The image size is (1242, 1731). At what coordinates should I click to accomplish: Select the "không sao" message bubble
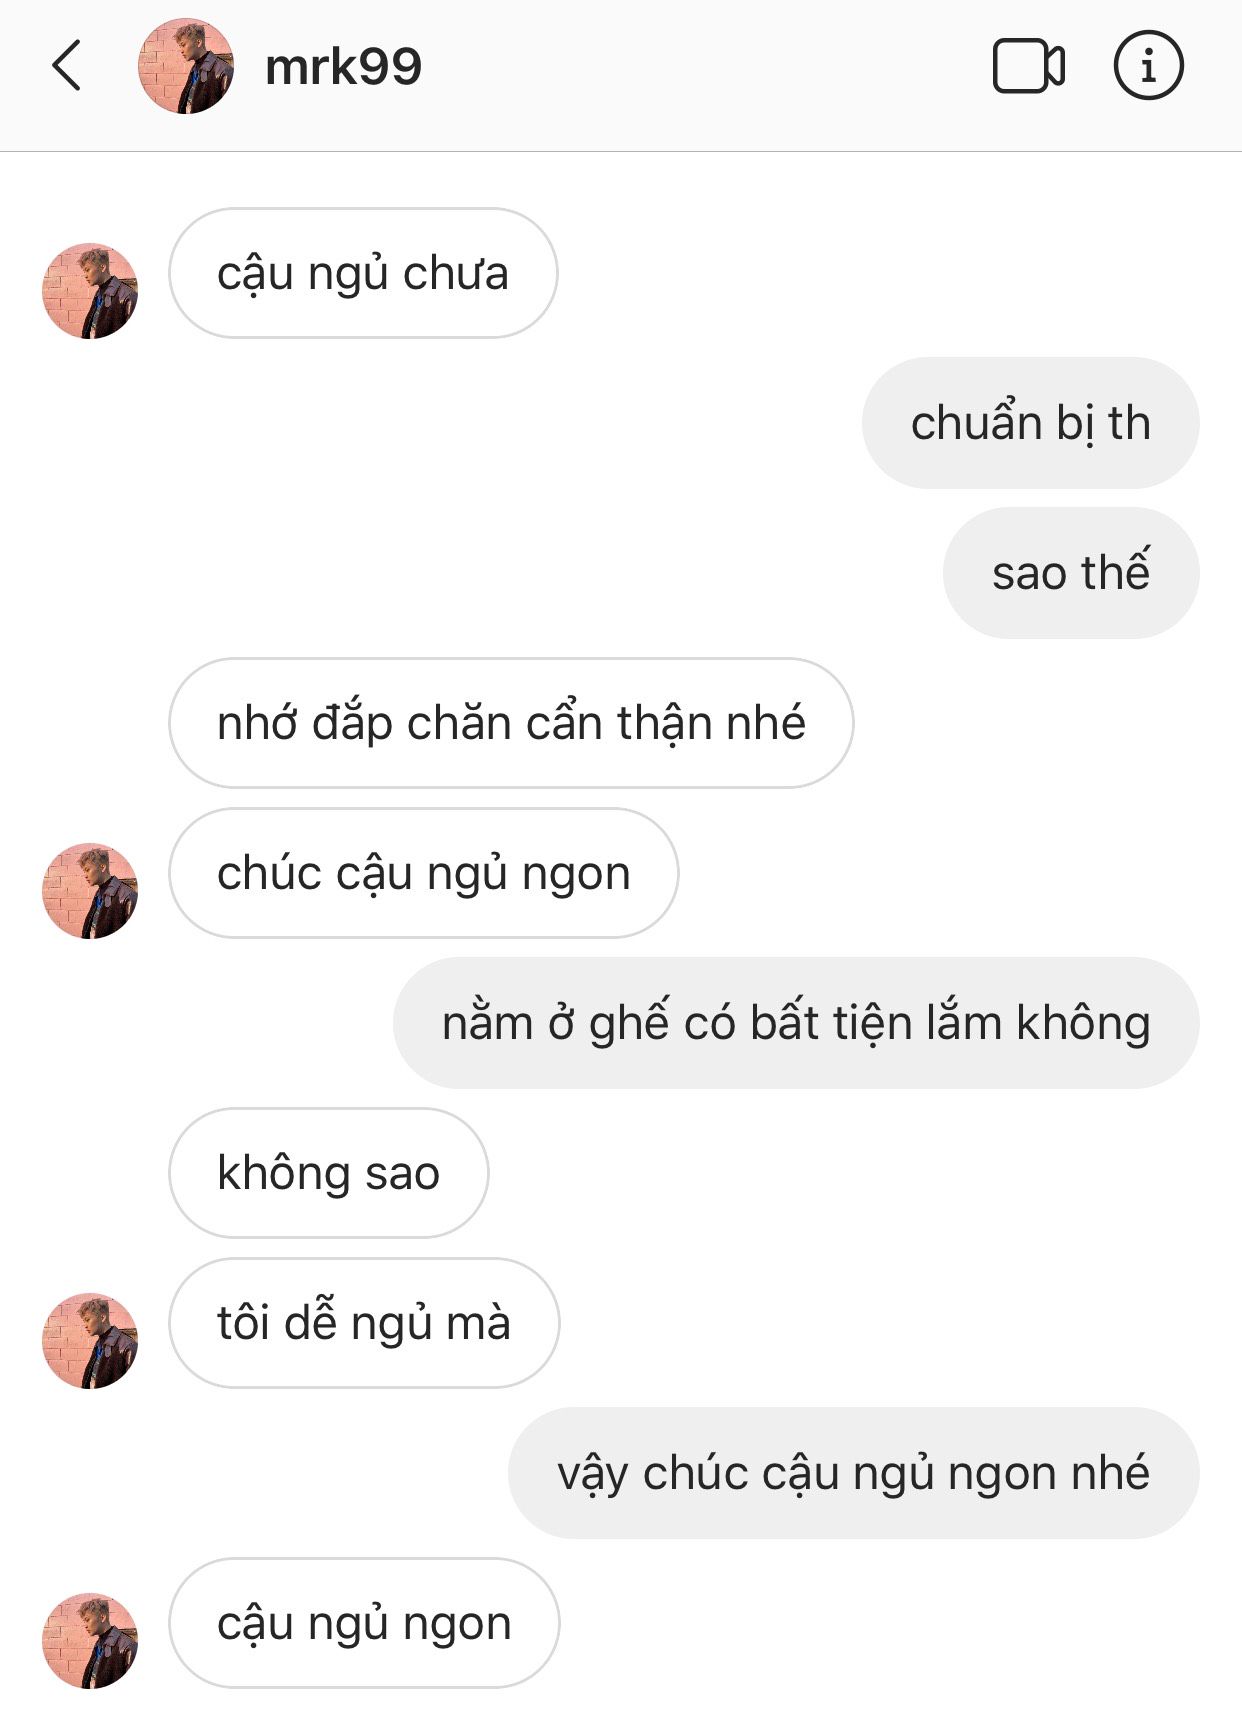[x=328, y=1173]
